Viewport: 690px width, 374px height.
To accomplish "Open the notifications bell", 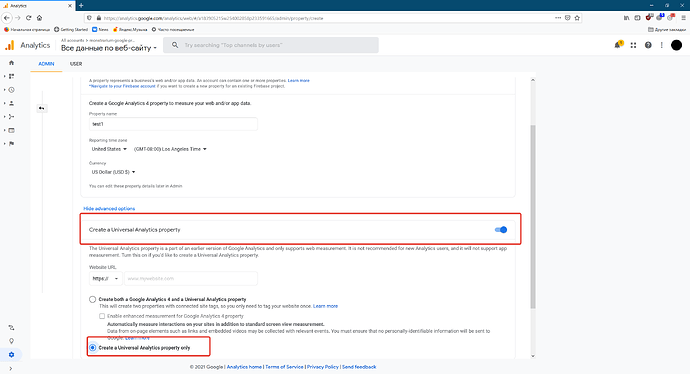I will point(618,45).
